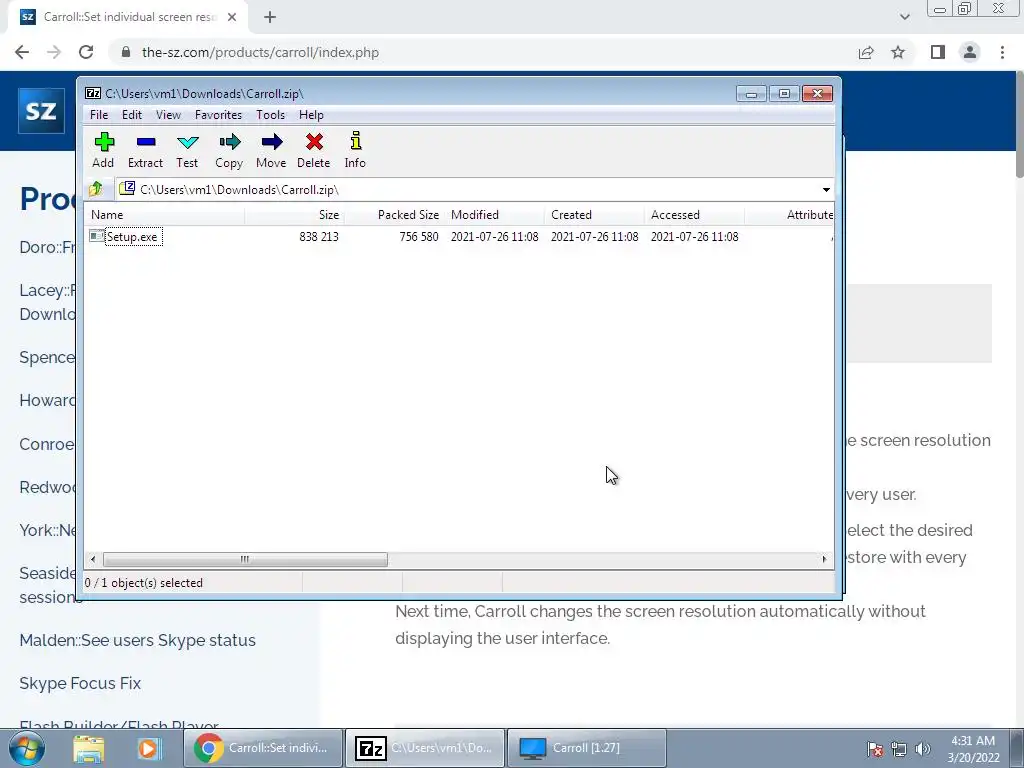Sort by the Modified column header

pyautogui.click(x=494, y=215)
